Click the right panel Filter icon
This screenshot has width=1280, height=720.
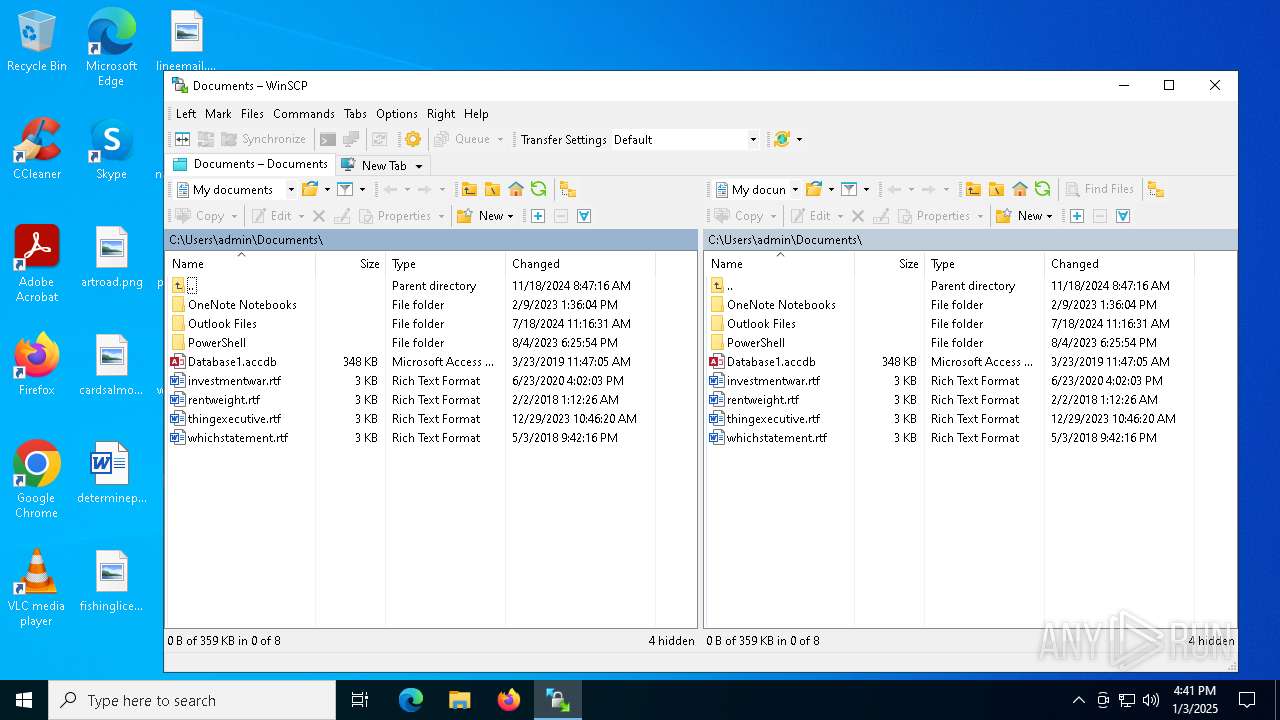(849, 189)
